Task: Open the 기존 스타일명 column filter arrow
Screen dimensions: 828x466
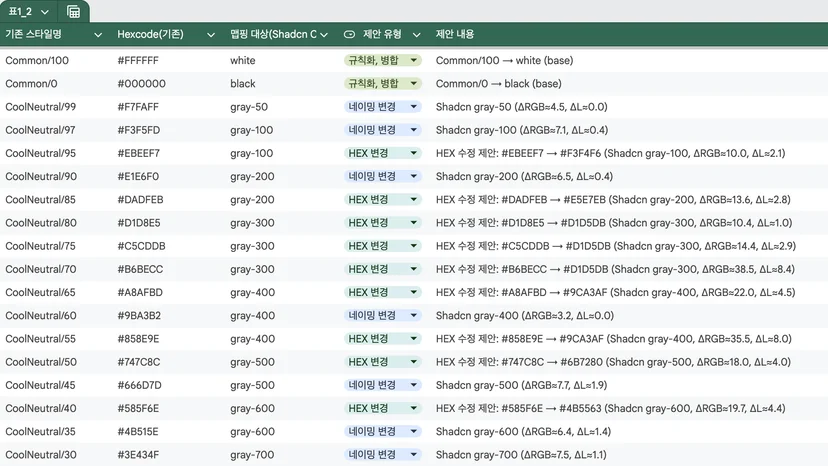Action: click(98, 35)
